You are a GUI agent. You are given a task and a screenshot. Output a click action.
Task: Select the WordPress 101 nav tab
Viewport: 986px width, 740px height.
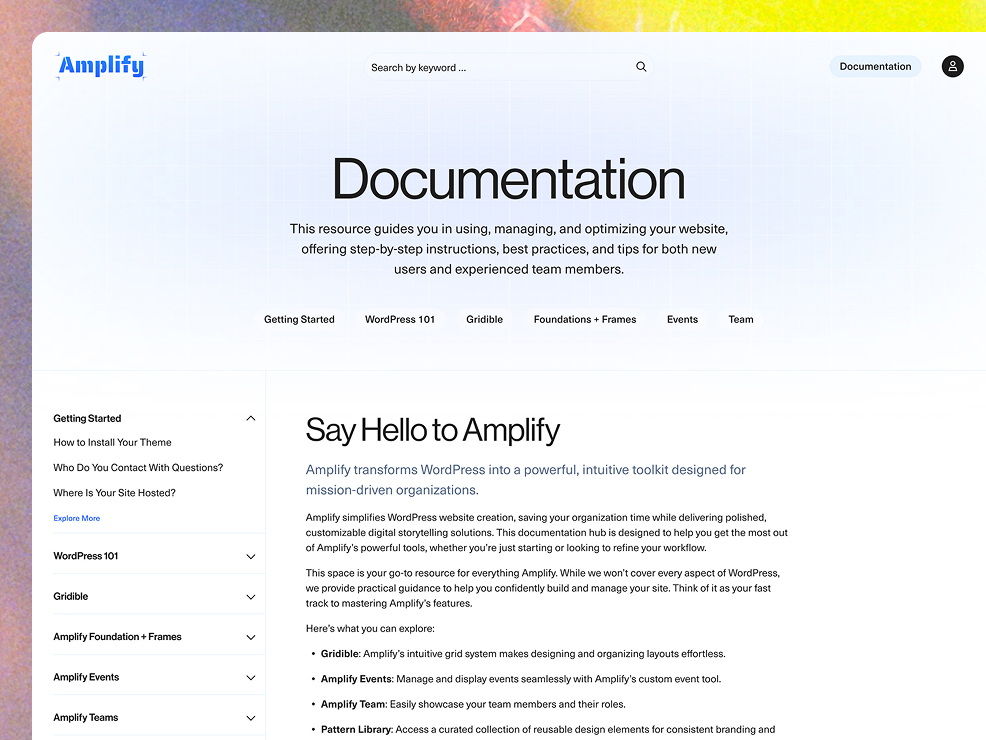(x=400, y=320)
